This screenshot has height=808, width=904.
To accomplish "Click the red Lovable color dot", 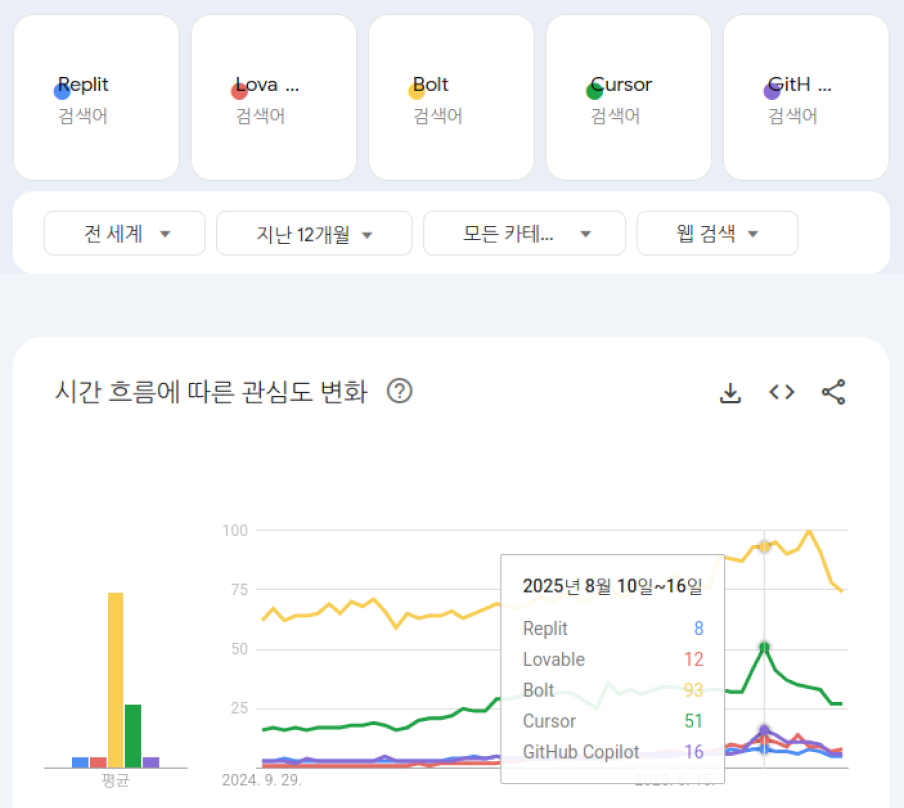I will pyautogui.click(x=239, y=91).
